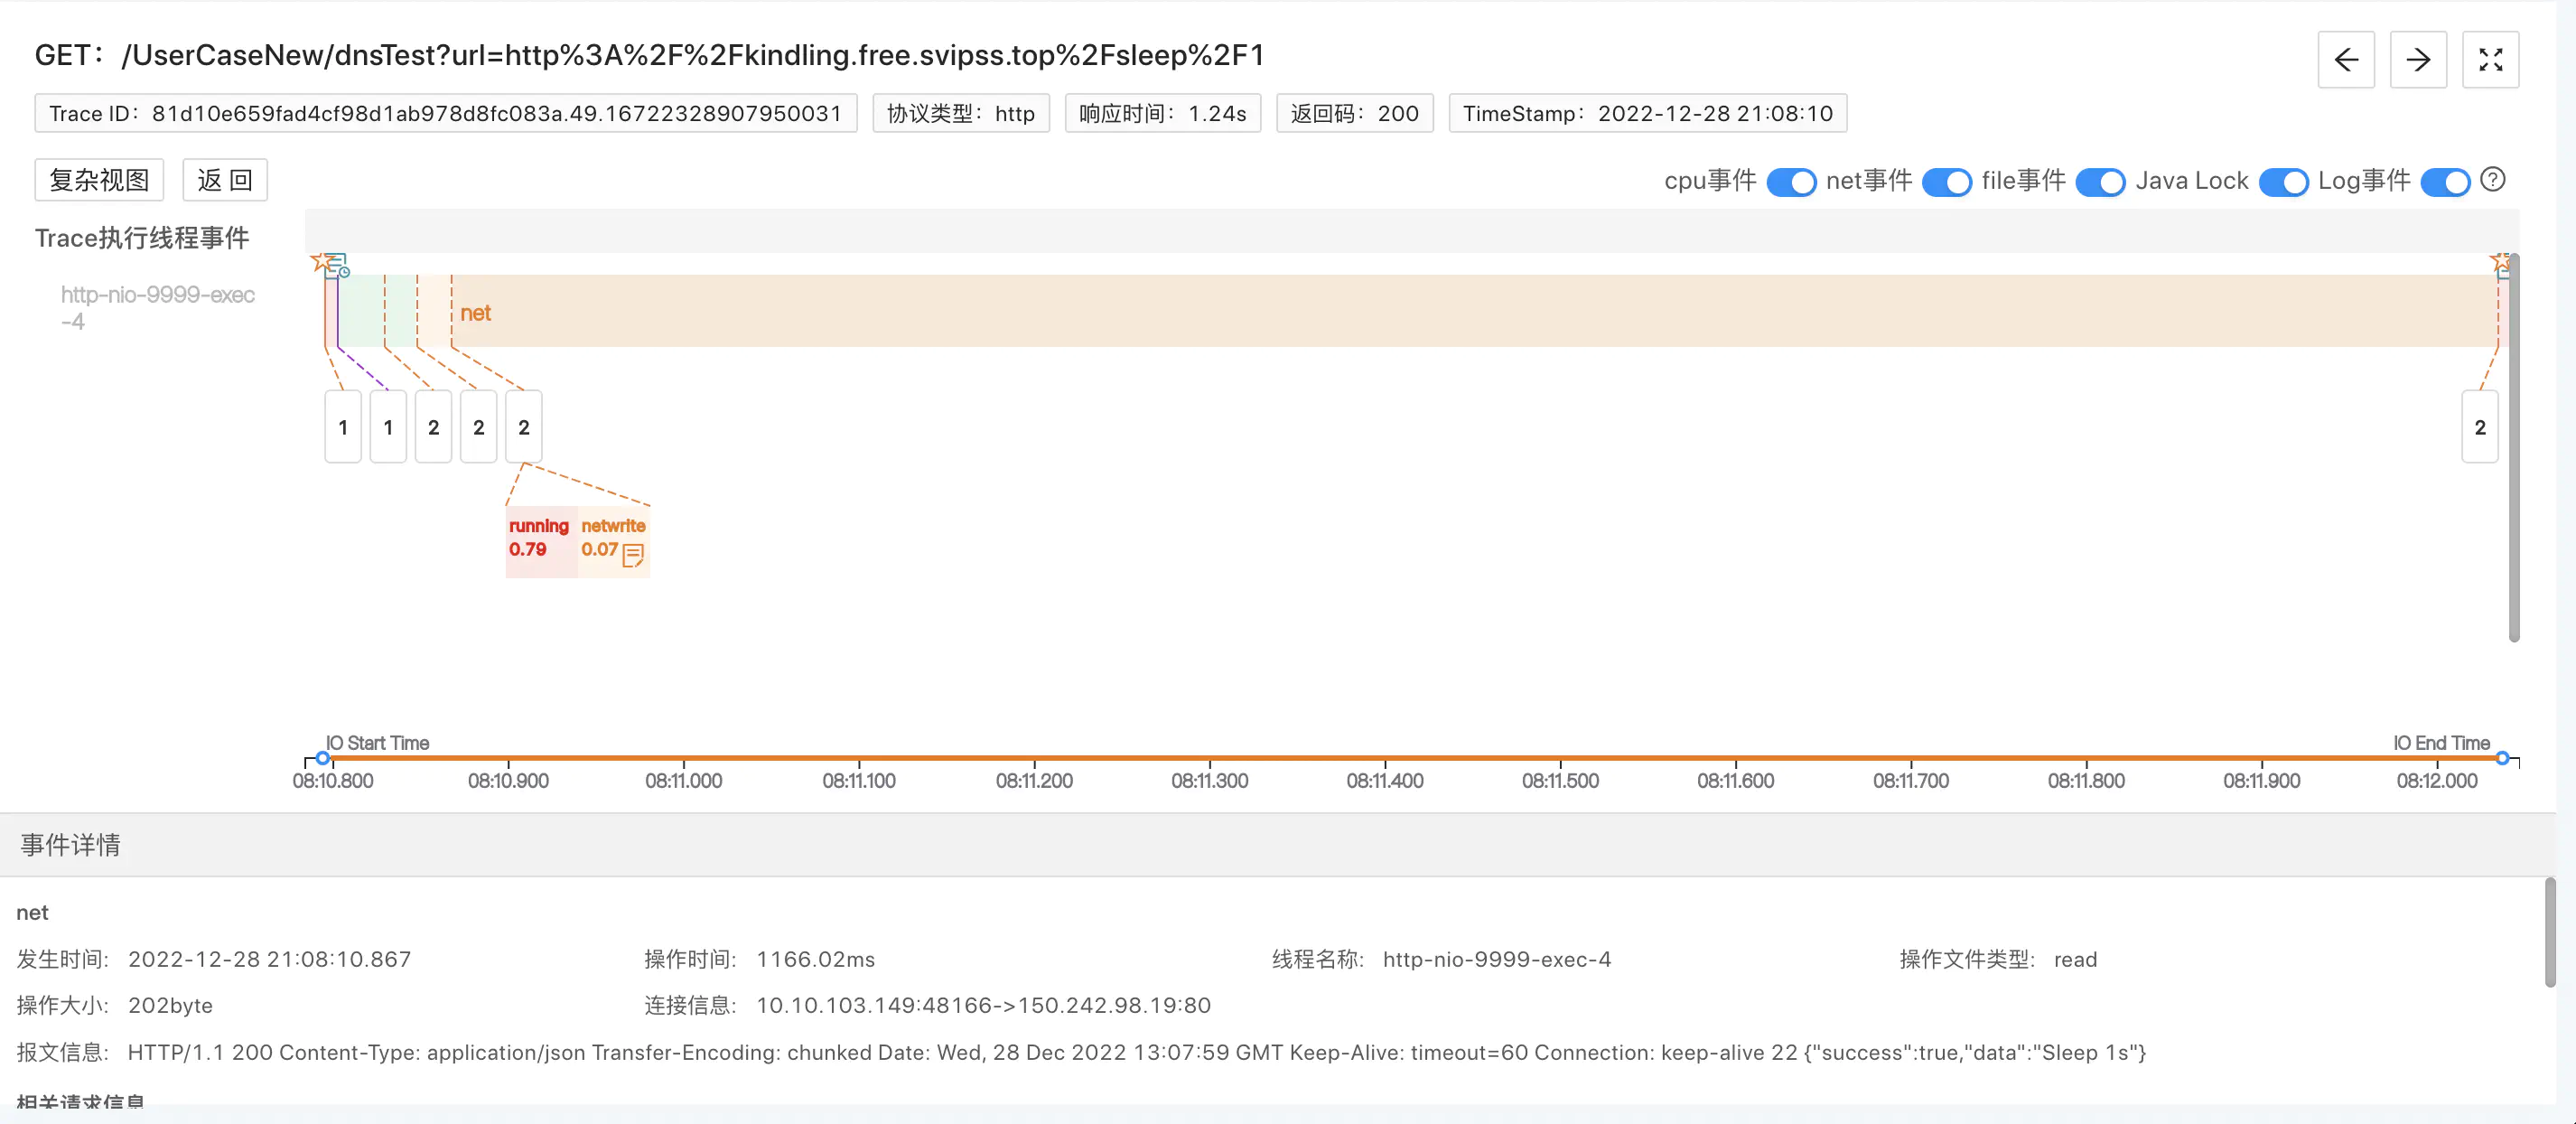Go to the next trace with right arrow

(2417, 60)
